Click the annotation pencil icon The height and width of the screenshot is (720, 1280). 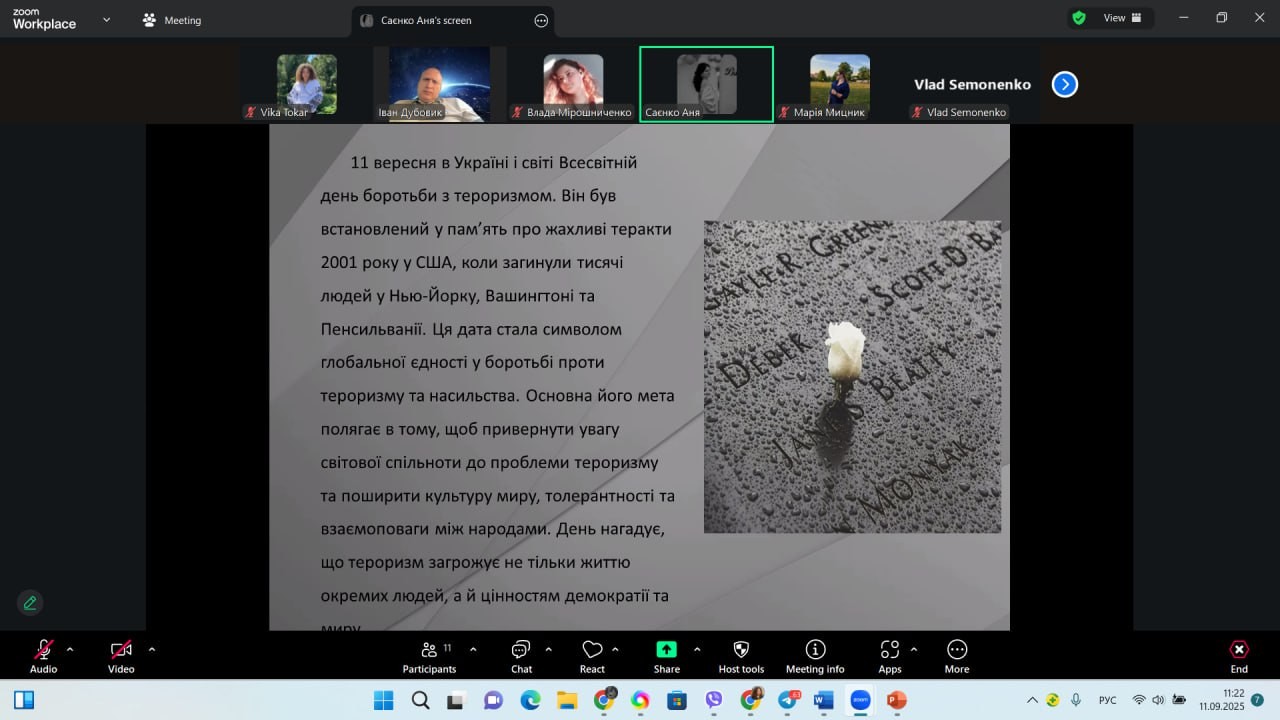coord(30,603)
